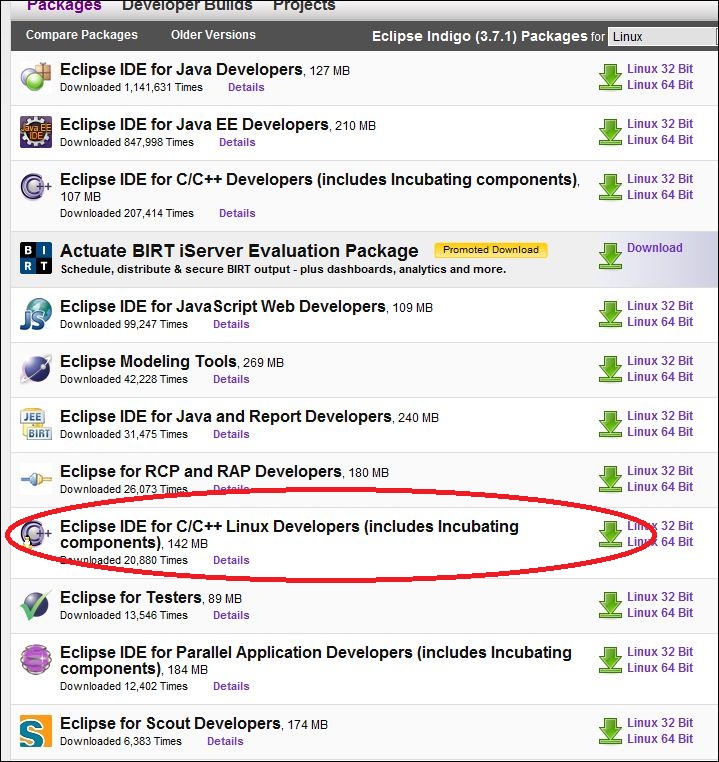
Task: Download Linux 32 Bit Java and Report Developers
Action: click(x=660, y=416)
